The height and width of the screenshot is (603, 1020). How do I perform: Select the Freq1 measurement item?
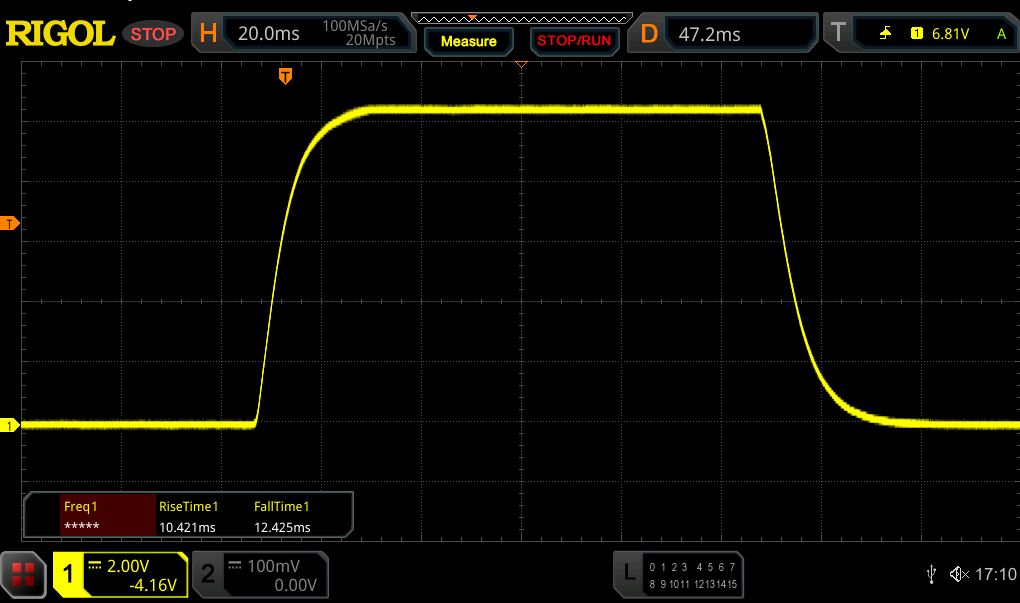coord(90,517)
